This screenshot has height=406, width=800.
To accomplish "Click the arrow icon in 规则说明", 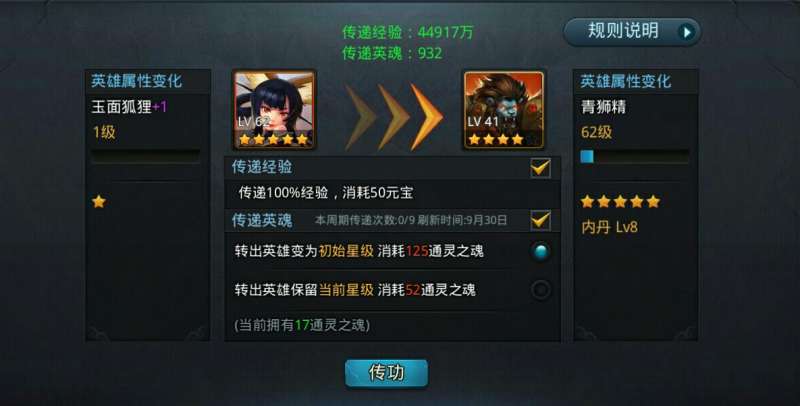I will click(687, 32).
